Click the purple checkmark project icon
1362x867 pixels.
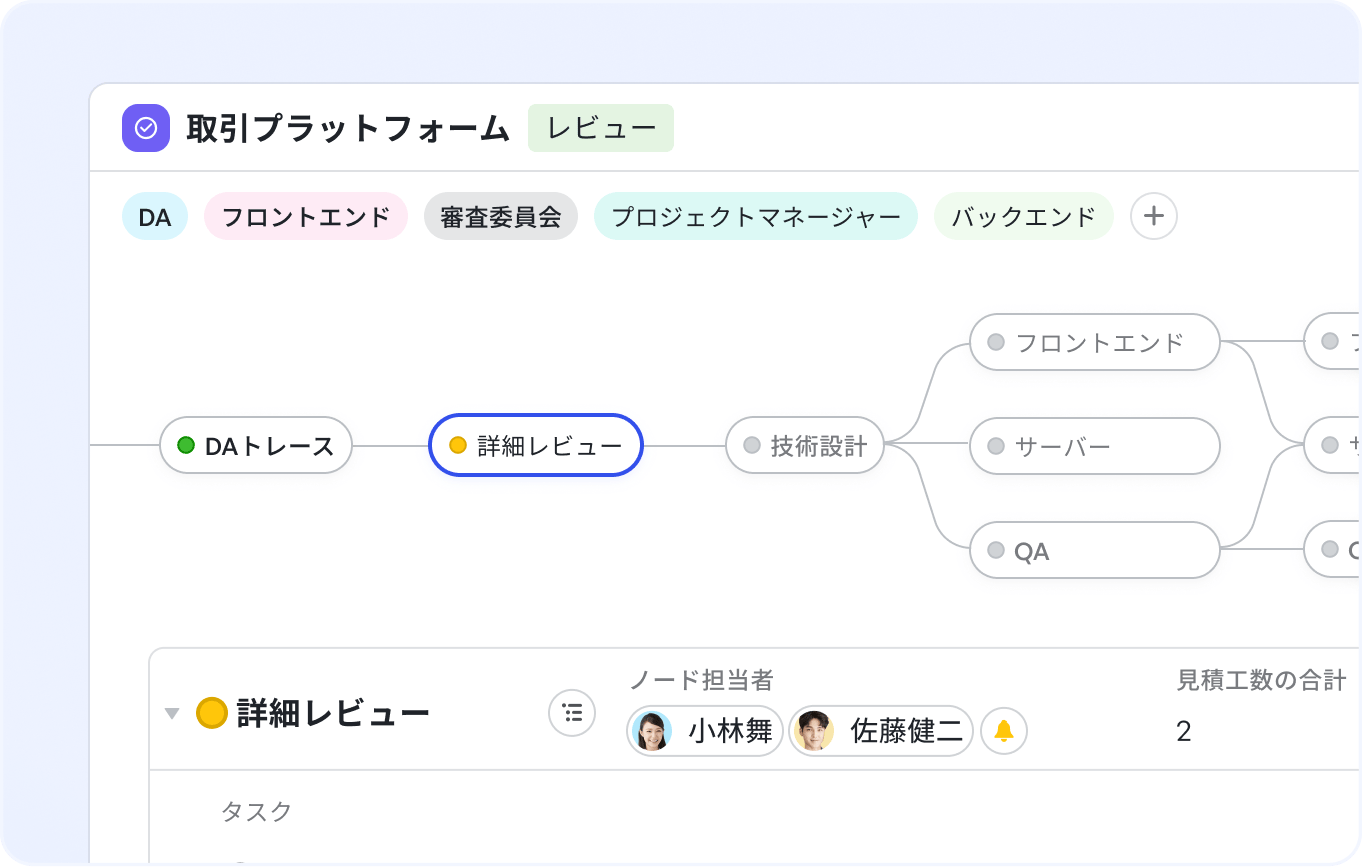point(146,128)
